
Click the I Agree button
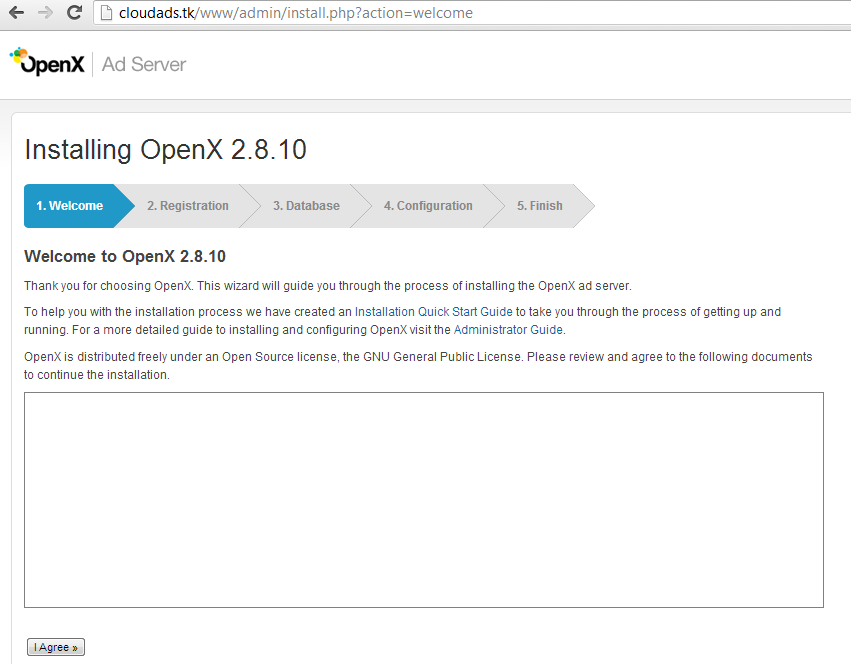56,647
